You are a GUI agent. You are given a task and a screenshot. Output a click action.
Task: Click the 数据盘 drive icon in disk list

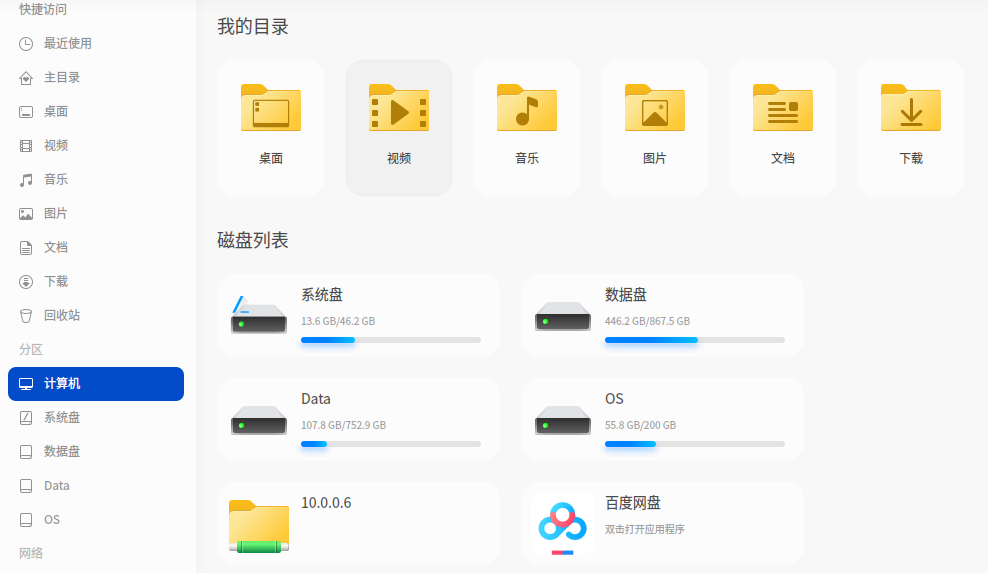pos(563,316)
